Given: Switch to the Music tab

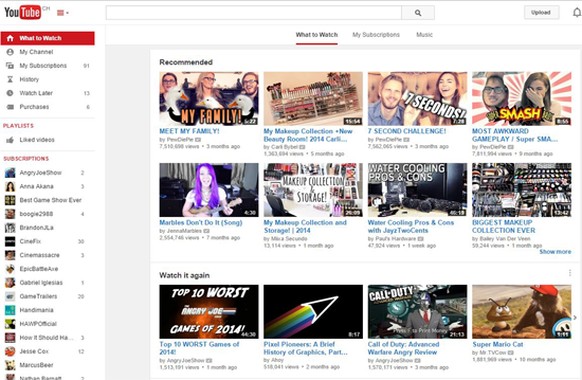Looking at the screenshot, I should 424,35.
